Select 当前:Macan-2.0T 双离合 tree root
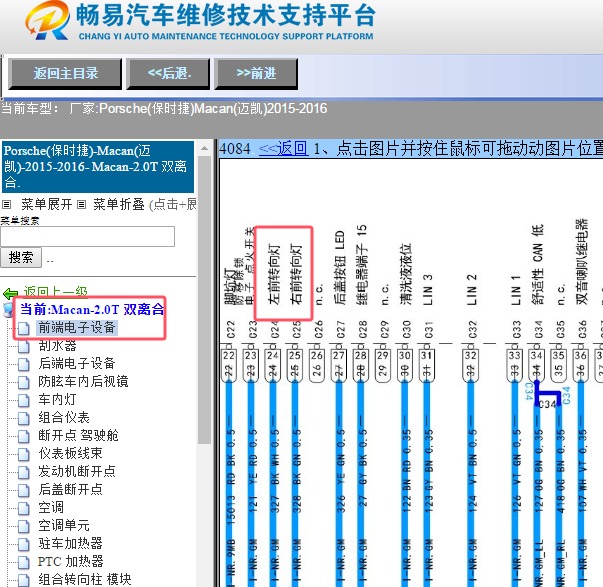The height and width of the screenshot is (587, 603). 92,309
